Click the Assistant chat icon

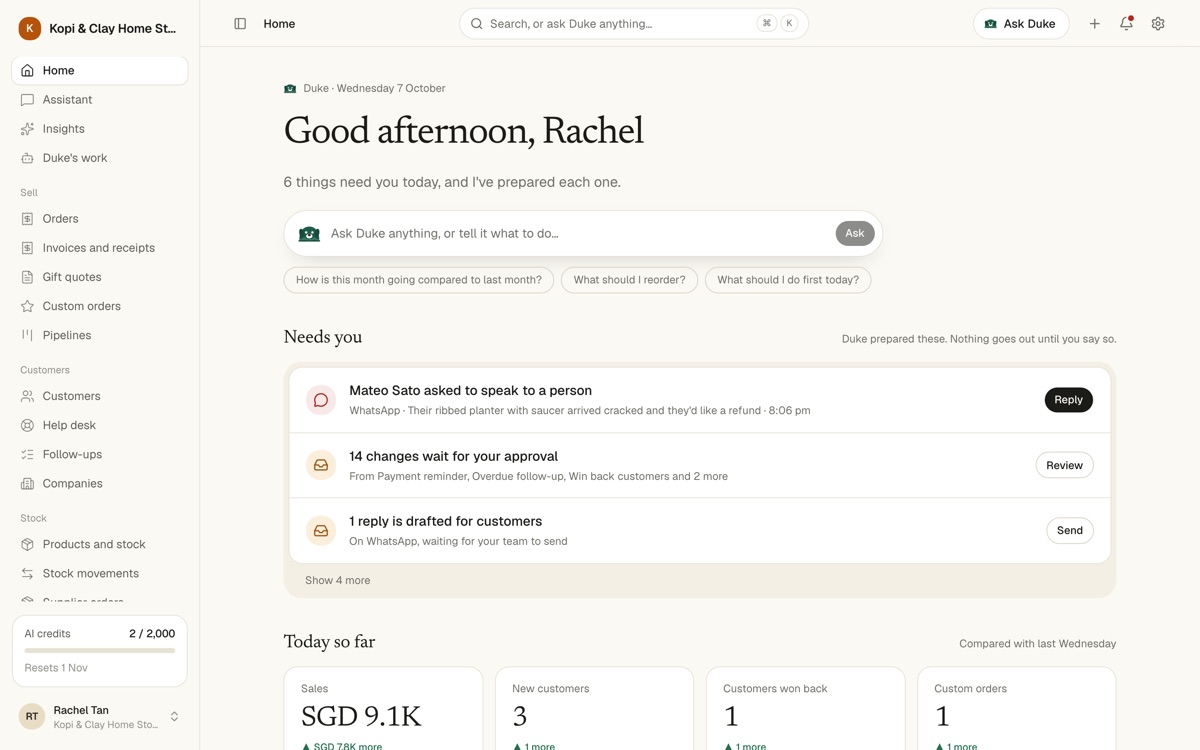click(x=28, y=99)
